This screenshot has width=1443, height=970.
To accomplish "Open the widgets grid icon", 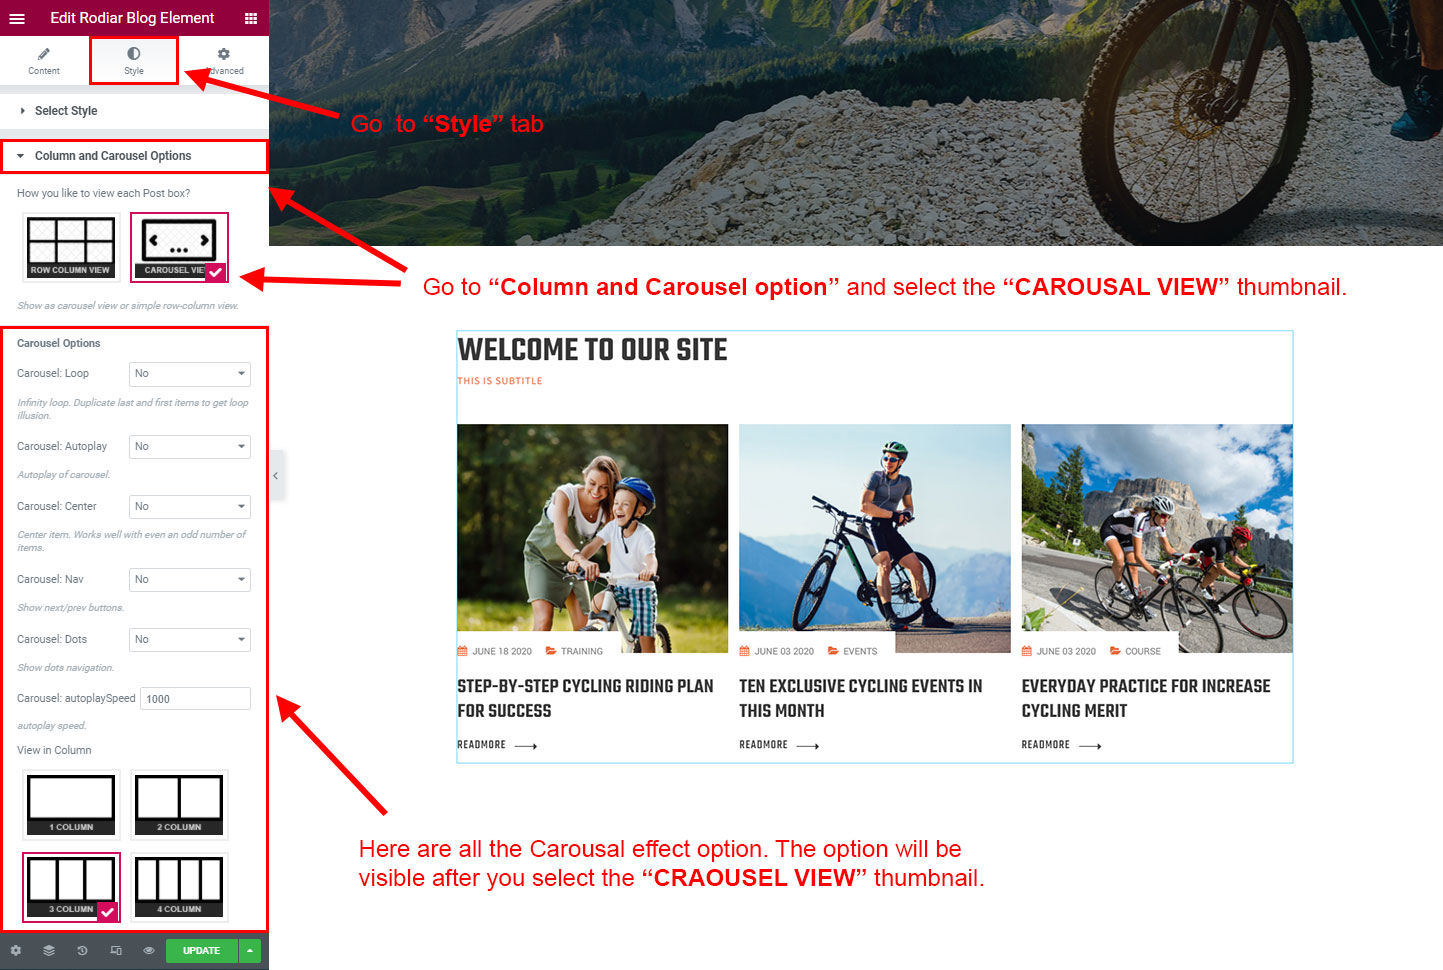I will [251, 18].
